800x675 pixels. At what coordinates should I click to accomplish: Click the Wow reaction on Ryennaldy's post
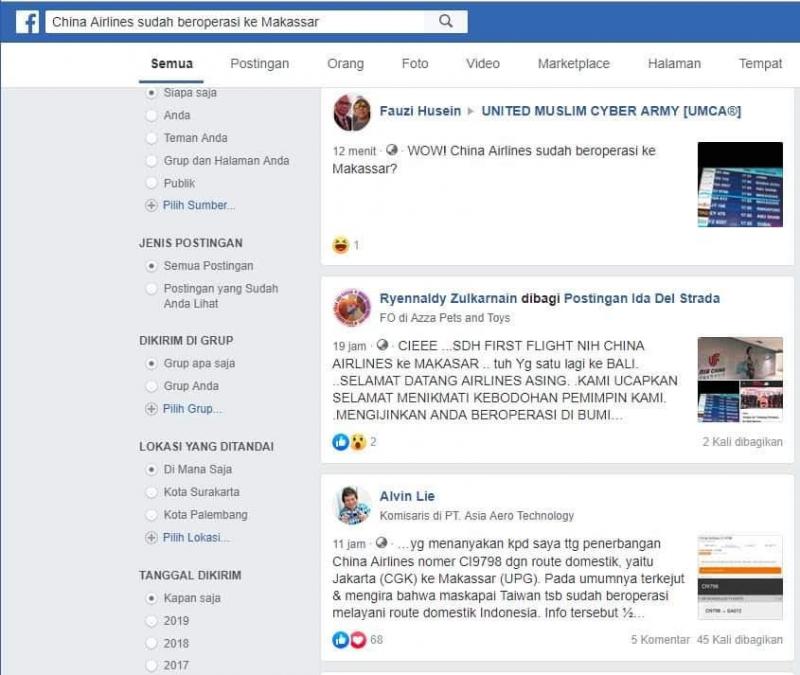(x=358, y=442)
